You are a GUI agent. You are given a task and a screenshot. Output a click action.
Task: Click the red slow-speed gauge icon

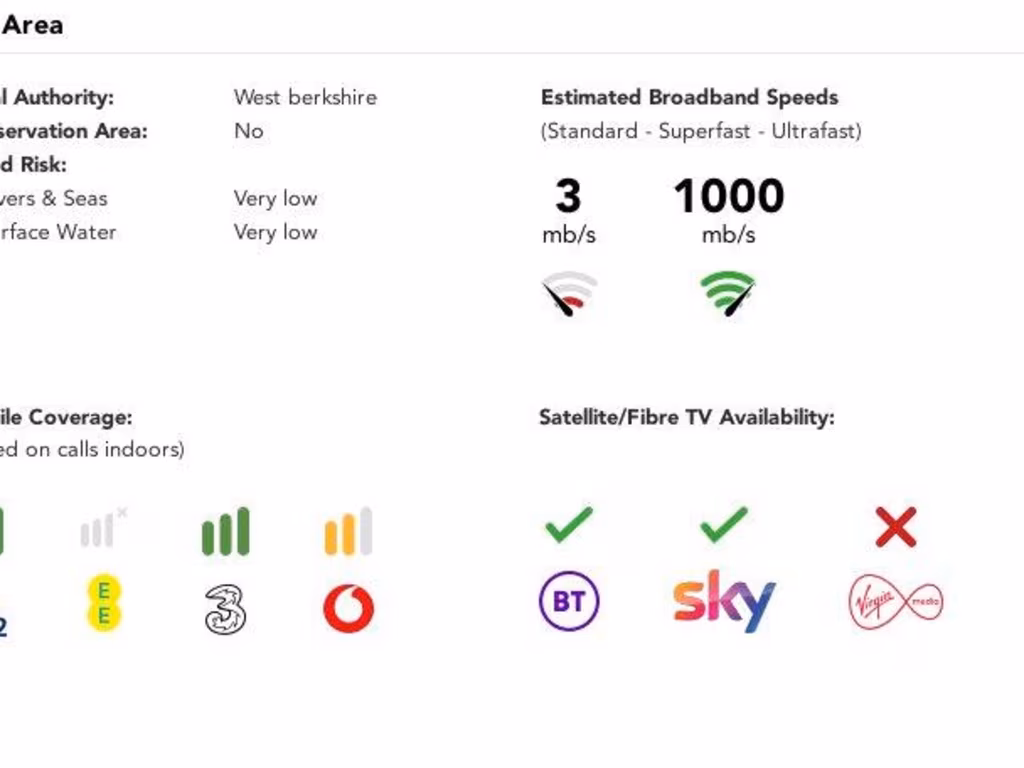(569, 294)
